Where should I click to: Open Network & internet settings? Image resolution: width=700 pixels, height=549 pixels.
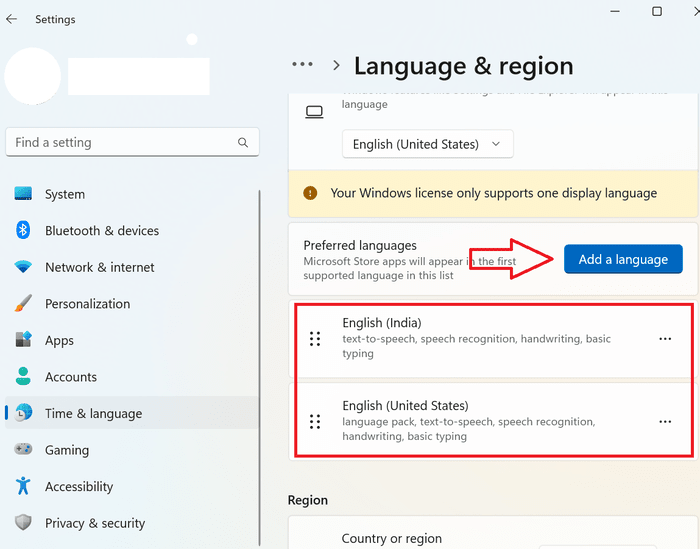(132, 267)
